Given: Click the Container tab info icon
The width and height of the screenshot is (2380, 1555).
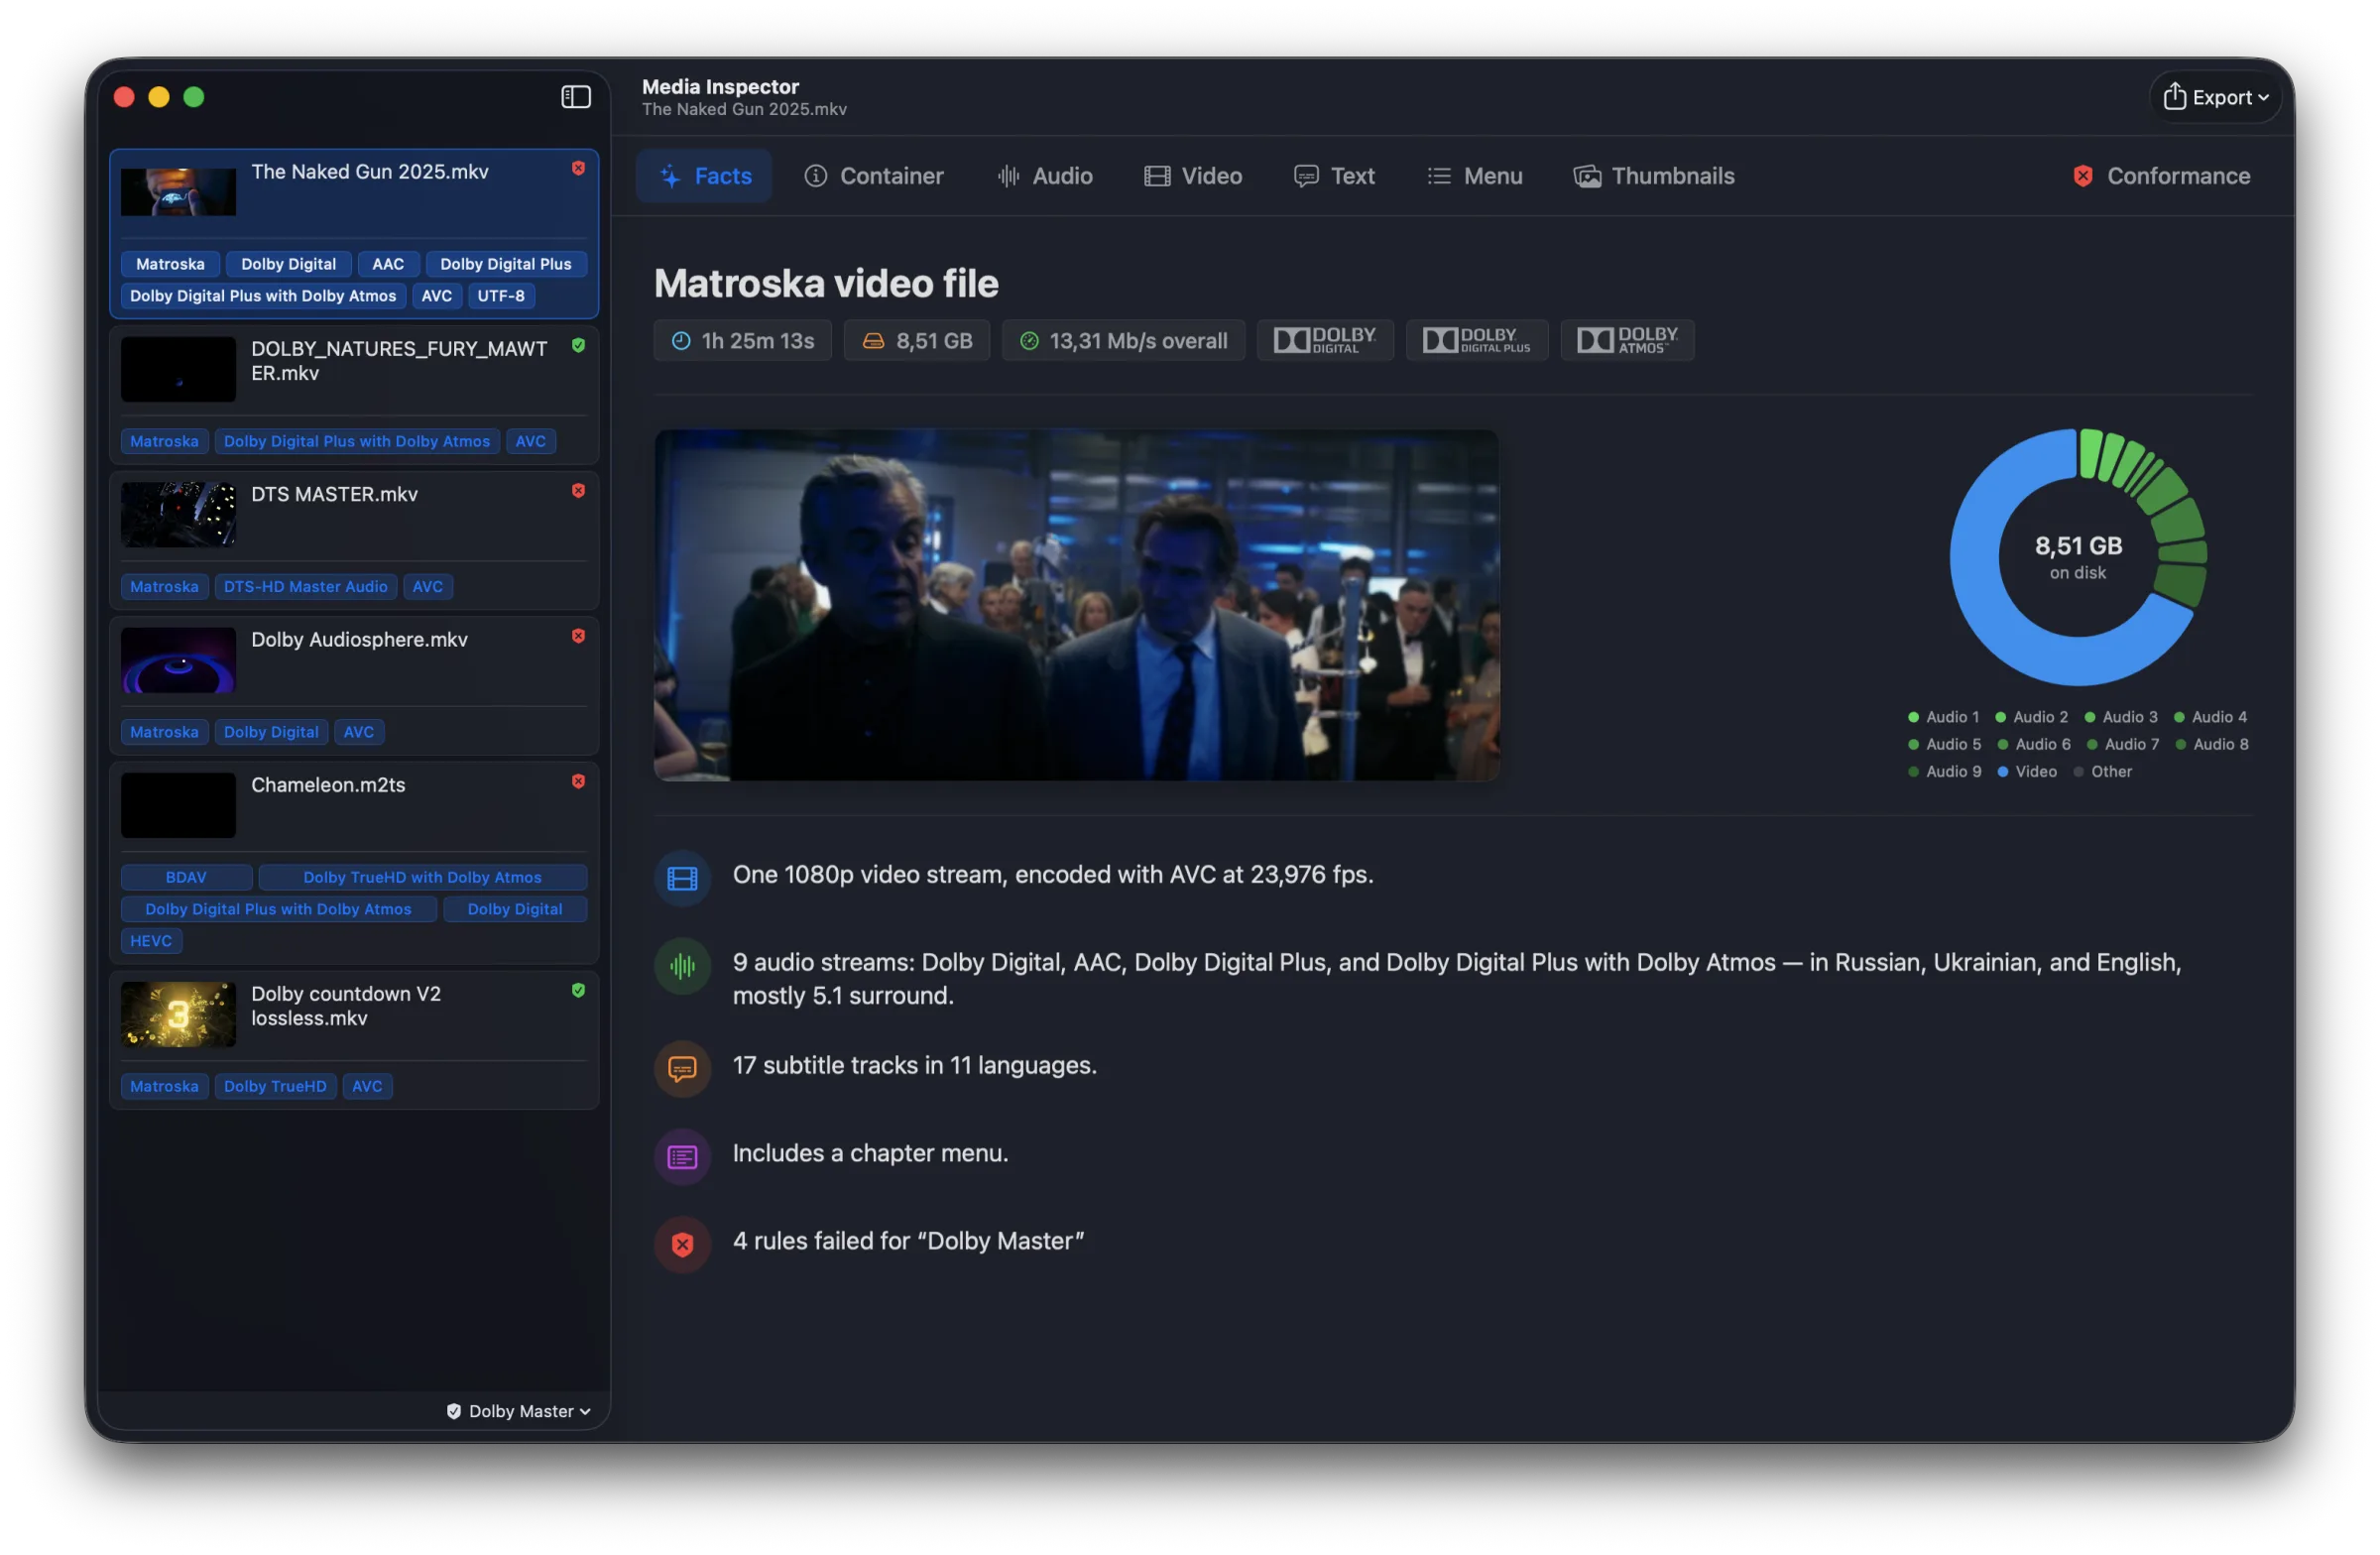Looking at the screenshot, I should pos(816,176).
